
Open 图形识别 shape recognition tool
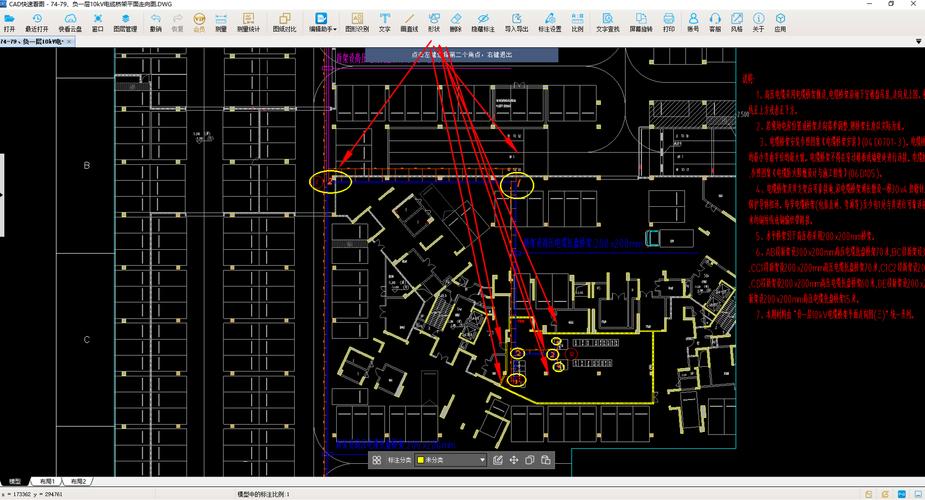(357, 22)
